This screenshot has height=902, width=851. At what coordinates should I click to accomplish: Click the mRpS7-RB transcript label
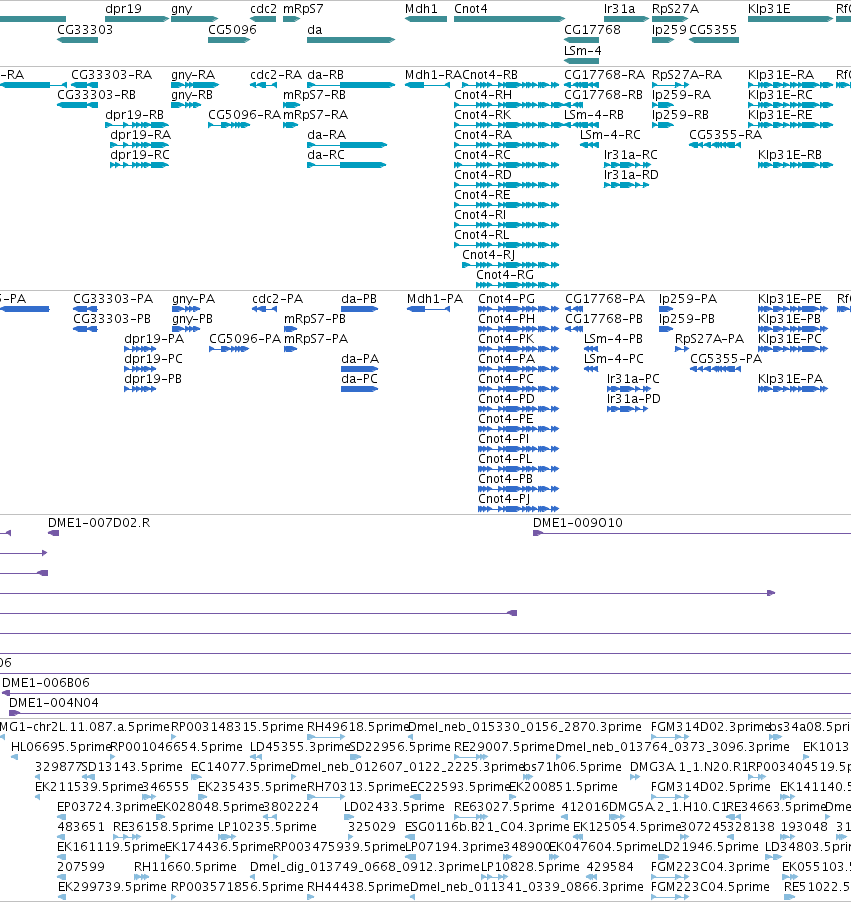point(314,94)
